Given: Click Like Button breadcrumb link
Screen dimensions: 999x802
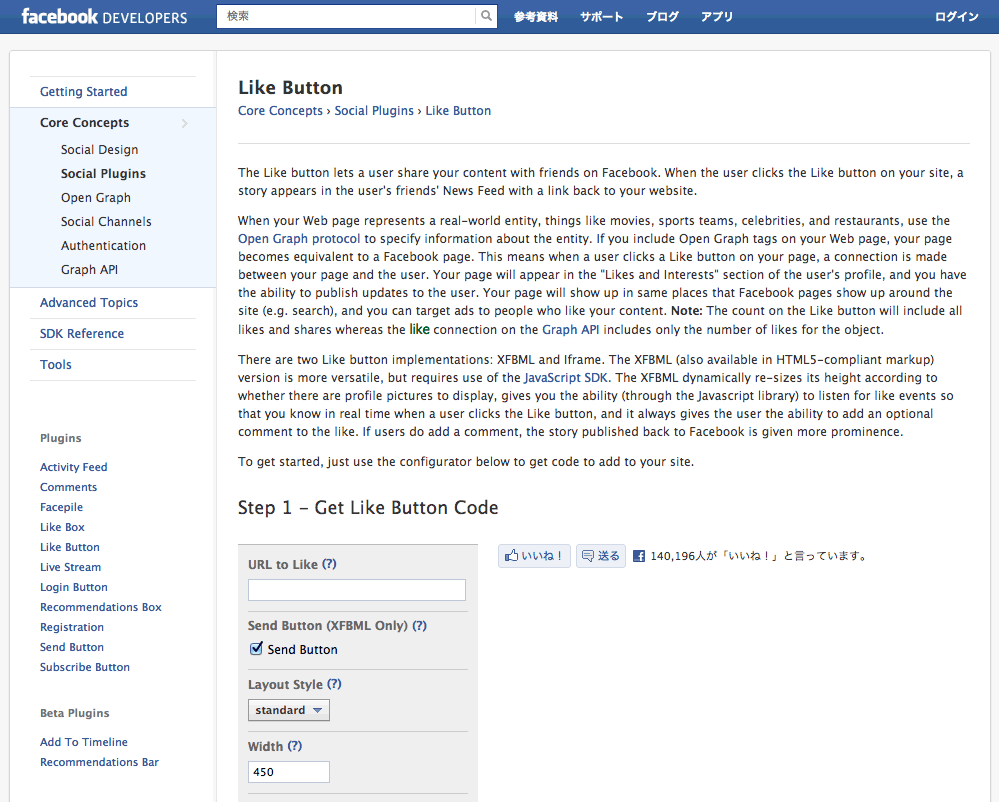Looking at the screenshot, I should tap(458, 111).
